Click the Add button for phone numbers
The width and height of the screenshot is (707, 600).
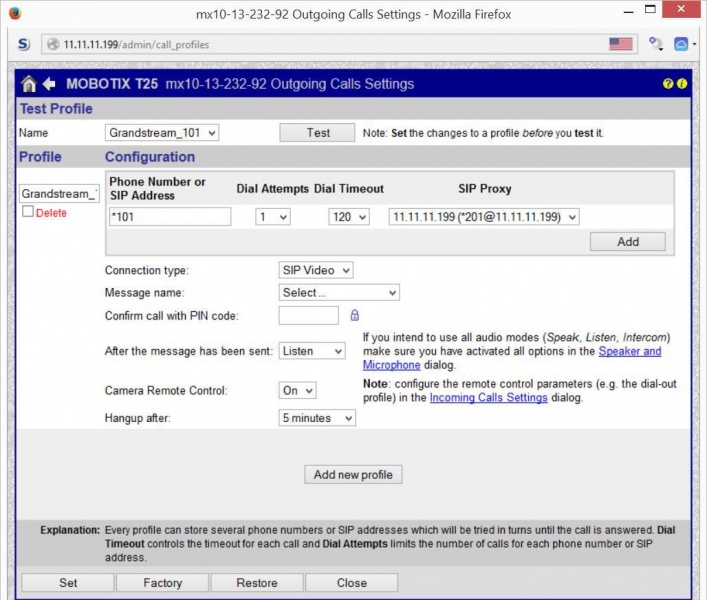pos(628,242)
